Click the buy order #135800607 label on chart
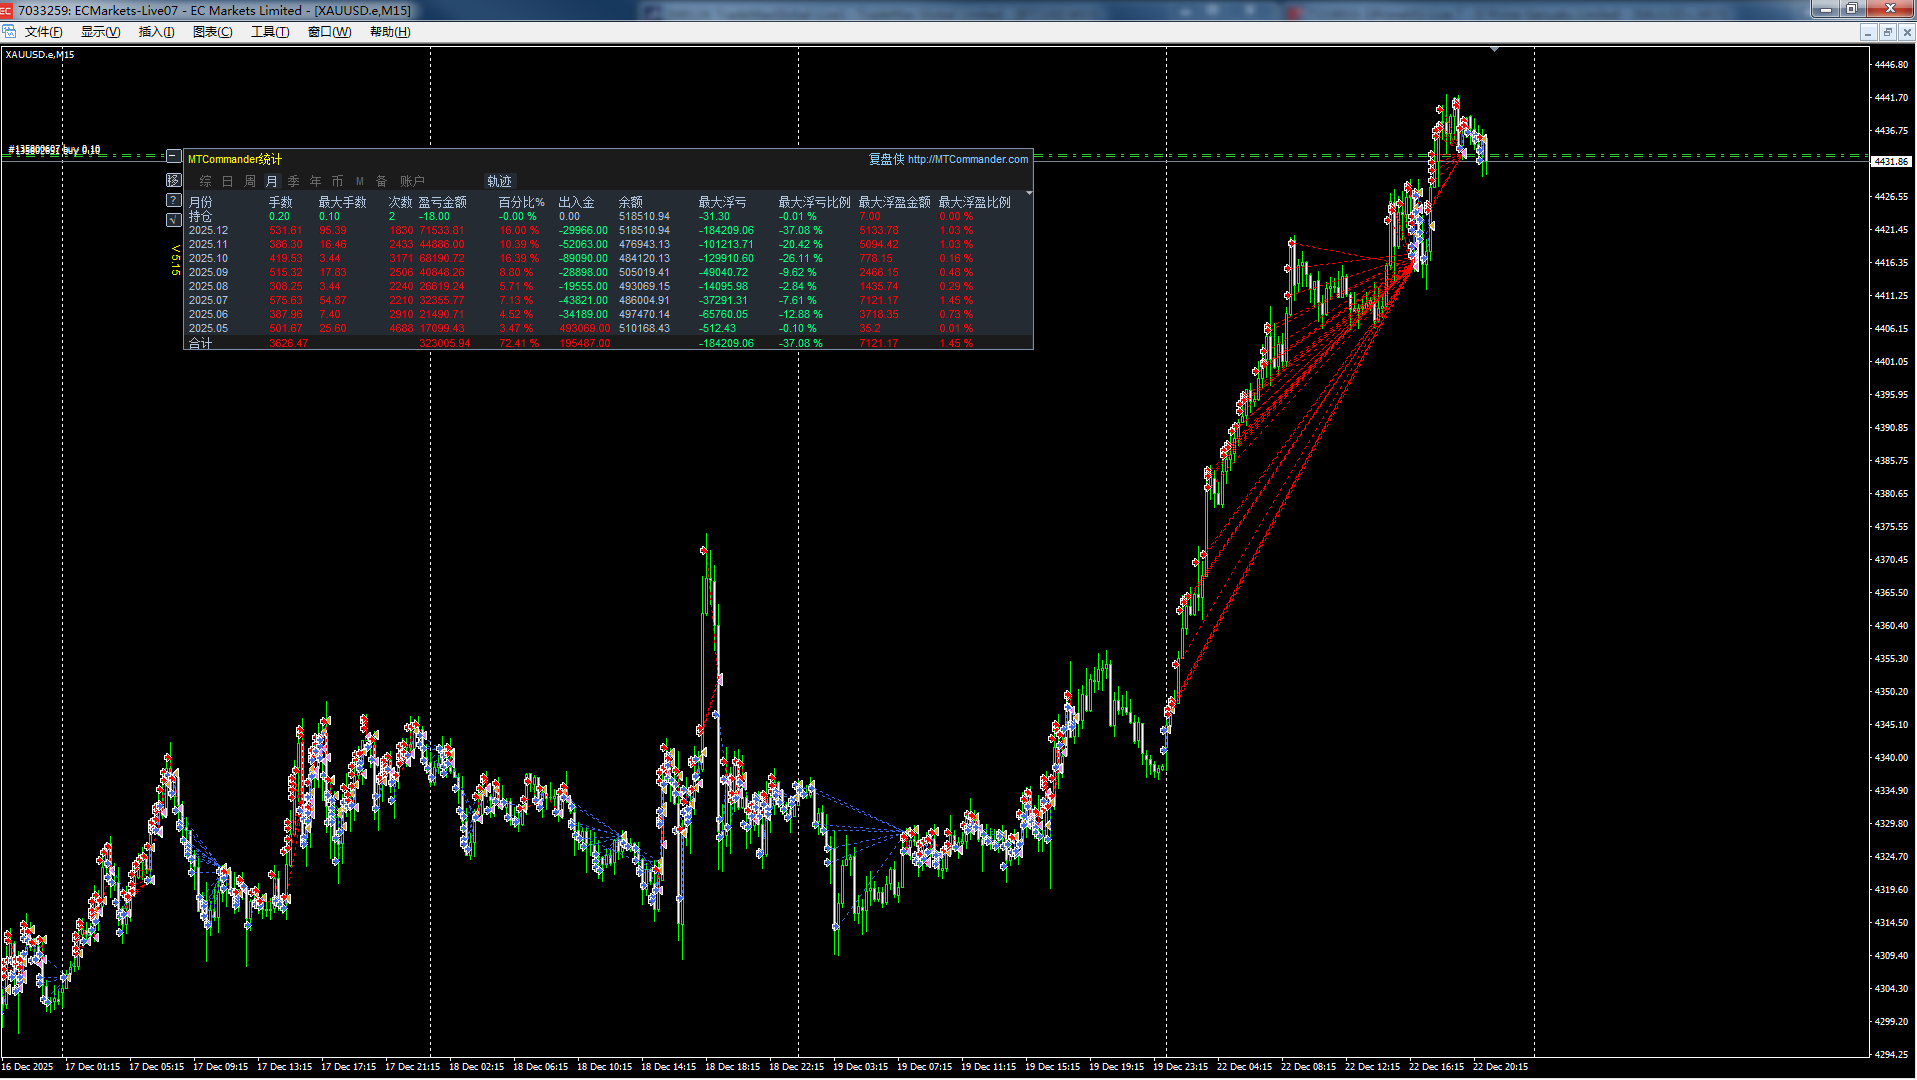 (54, 150)
